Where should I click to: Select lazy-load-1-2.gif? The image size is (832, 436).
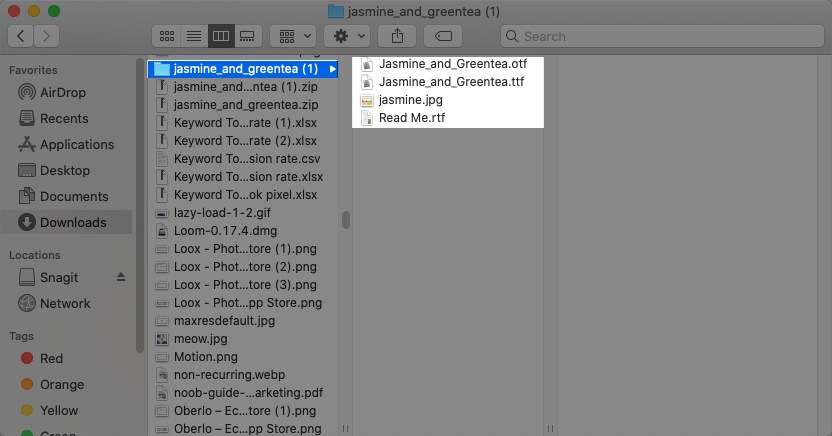(x=242, y=213)
